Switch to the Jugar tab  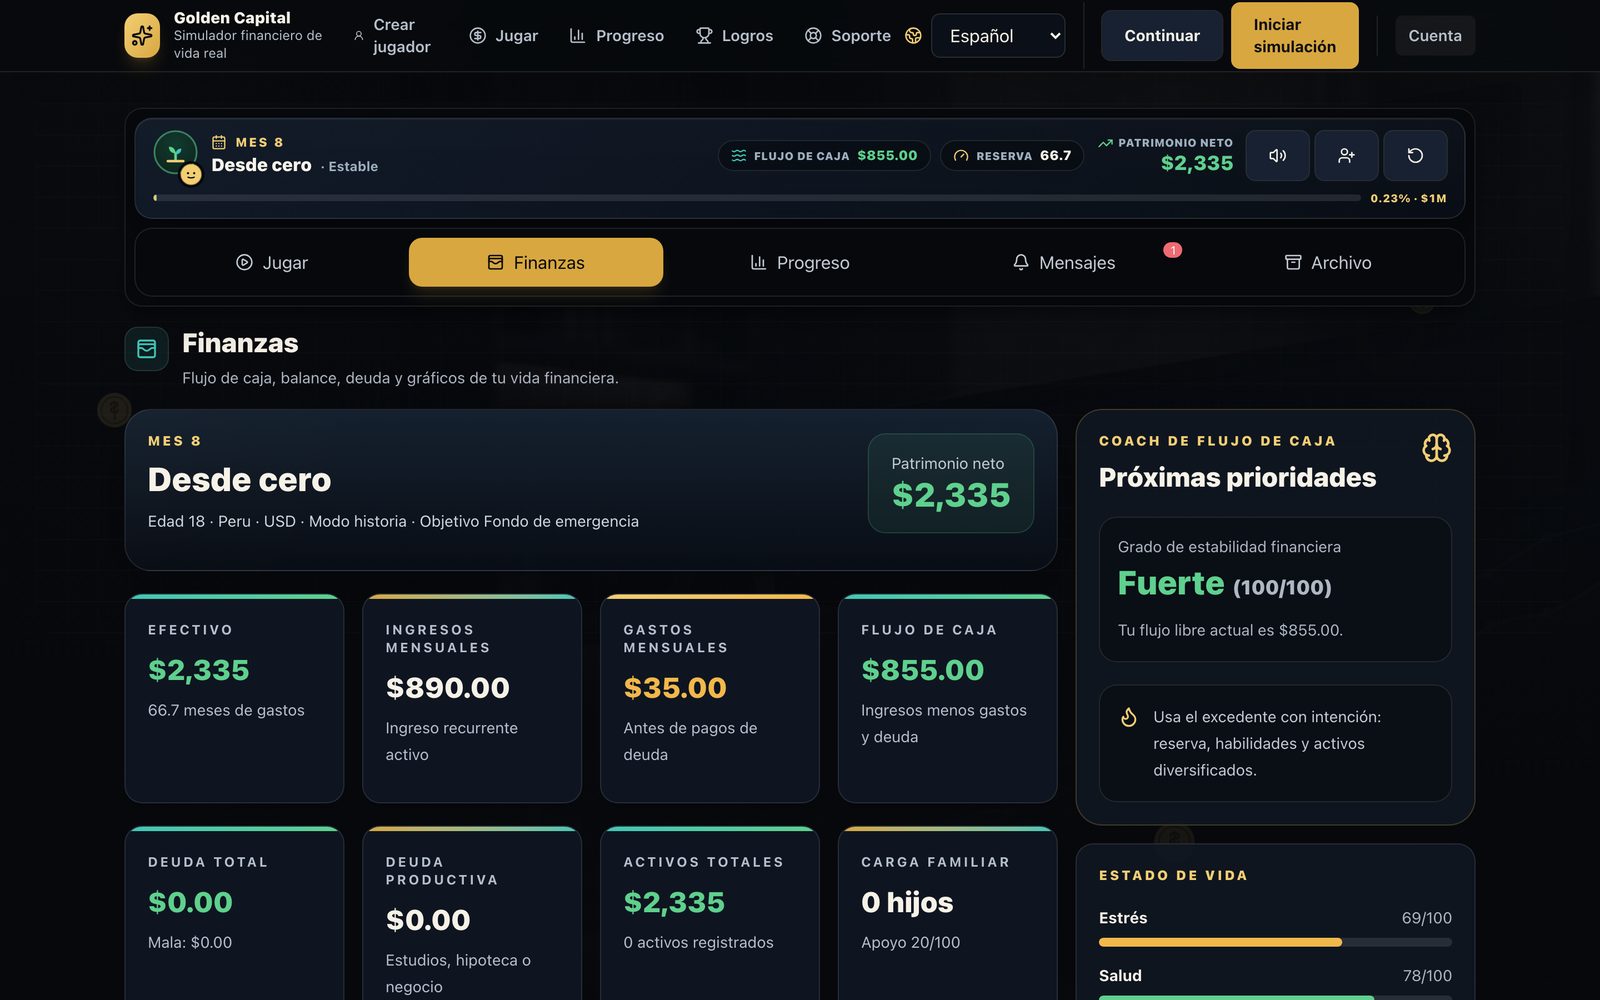[272, 263]
